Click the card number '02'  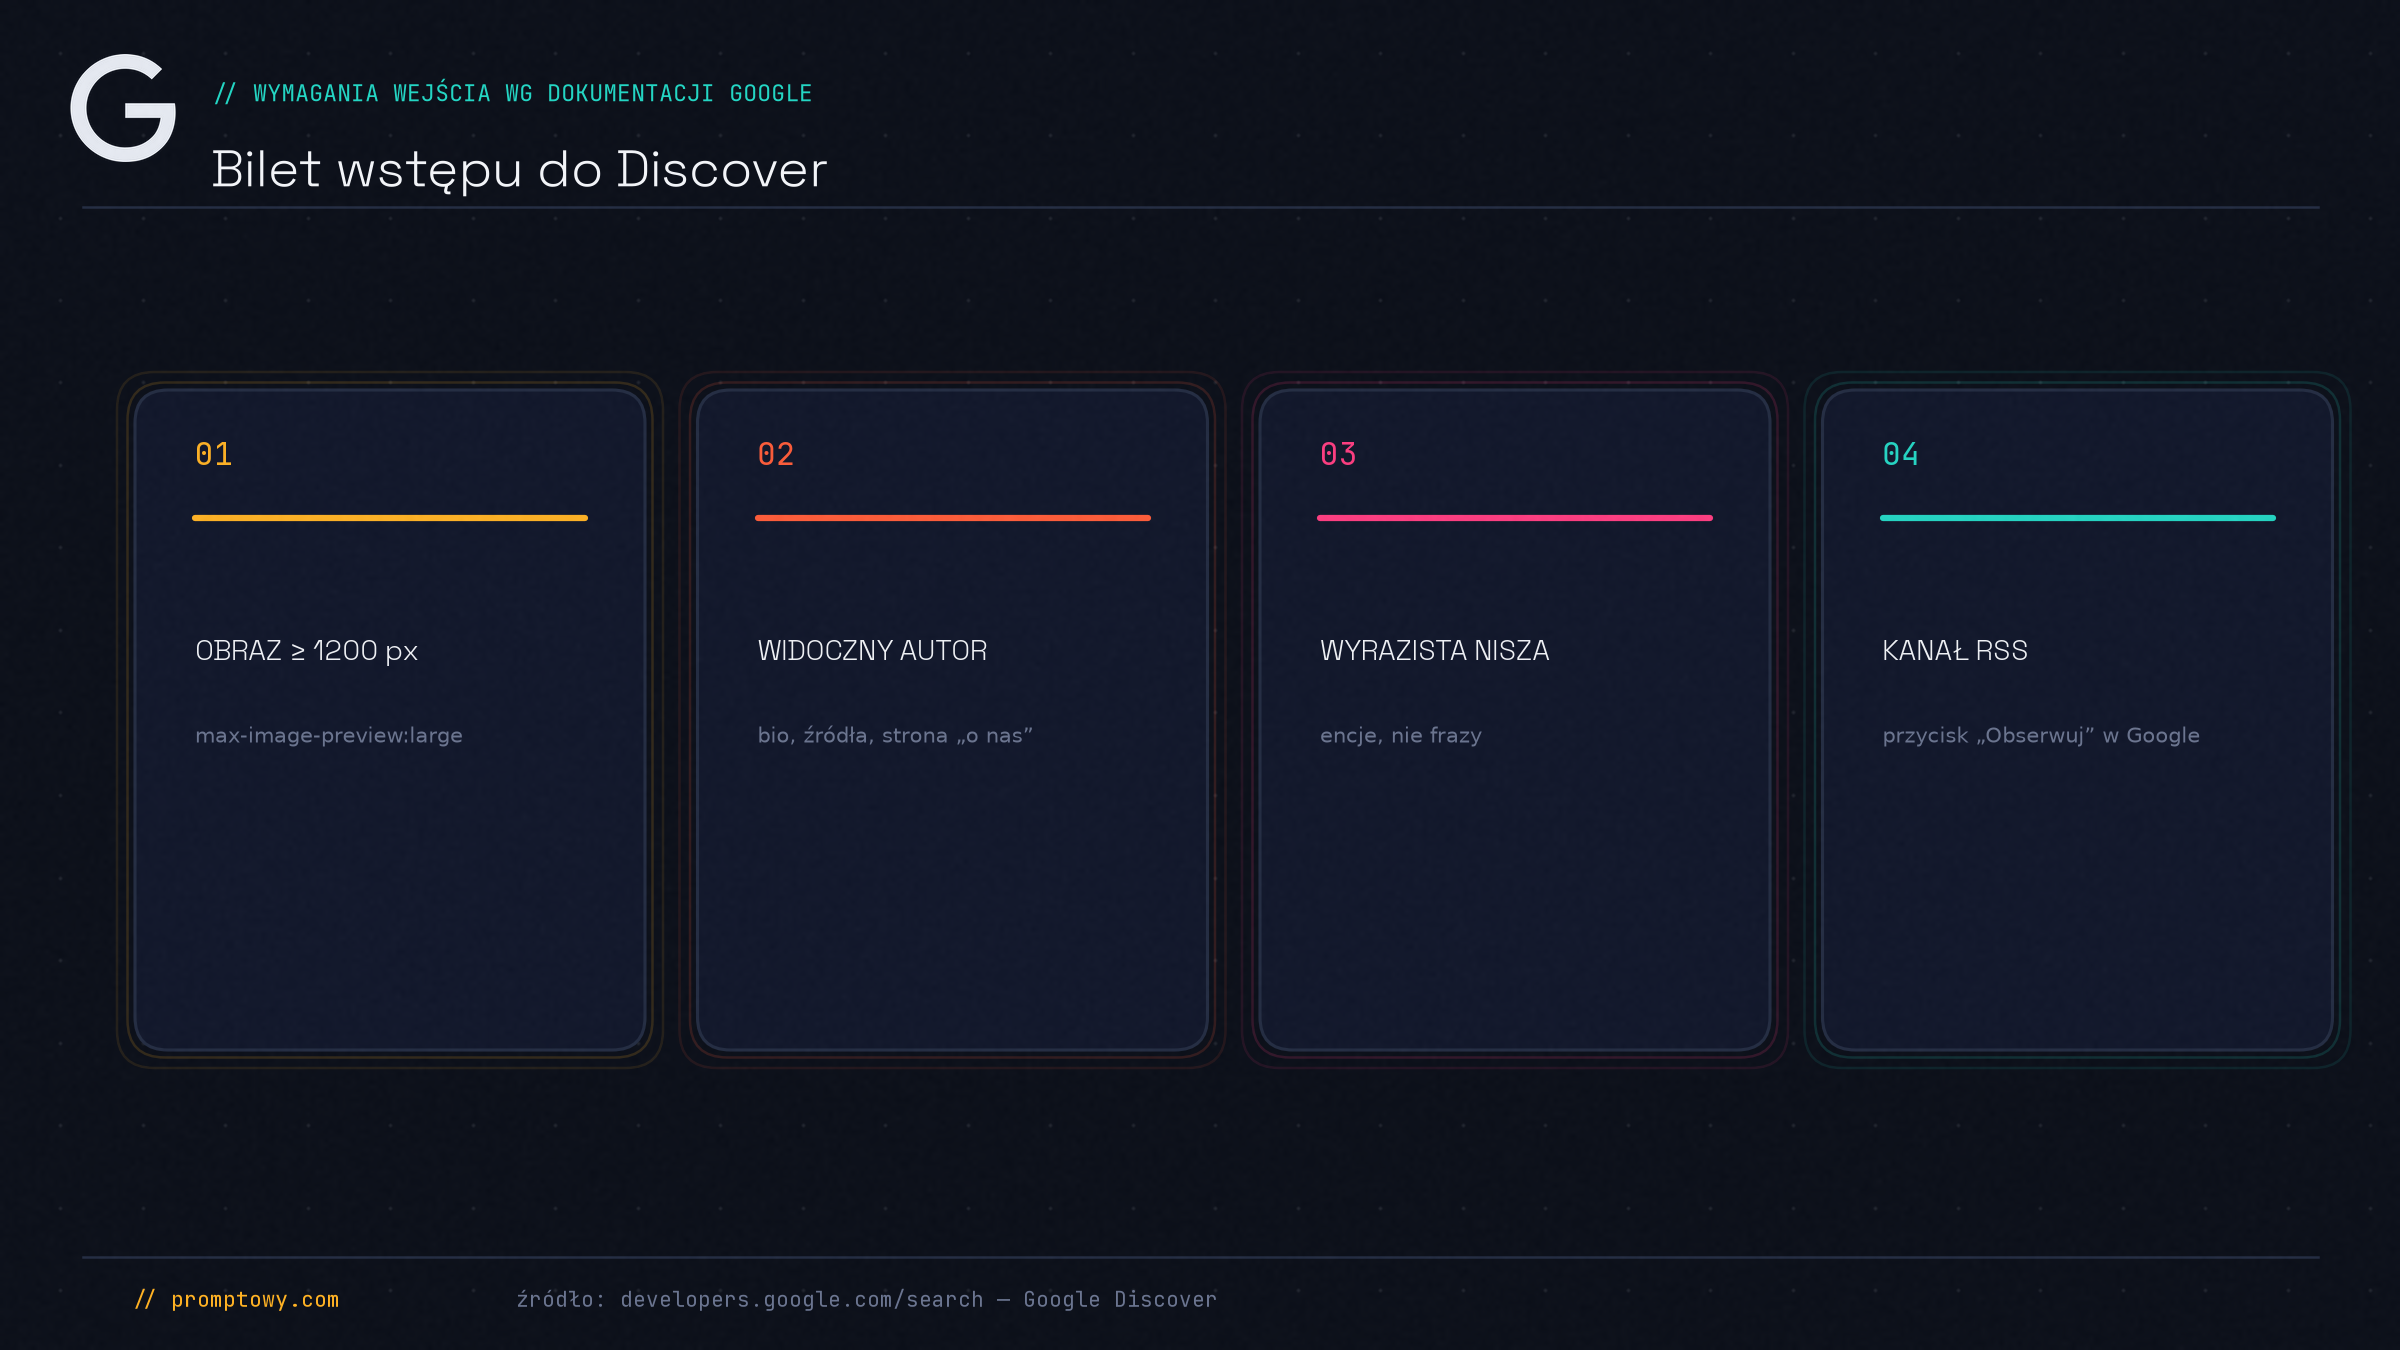(776, 454)
